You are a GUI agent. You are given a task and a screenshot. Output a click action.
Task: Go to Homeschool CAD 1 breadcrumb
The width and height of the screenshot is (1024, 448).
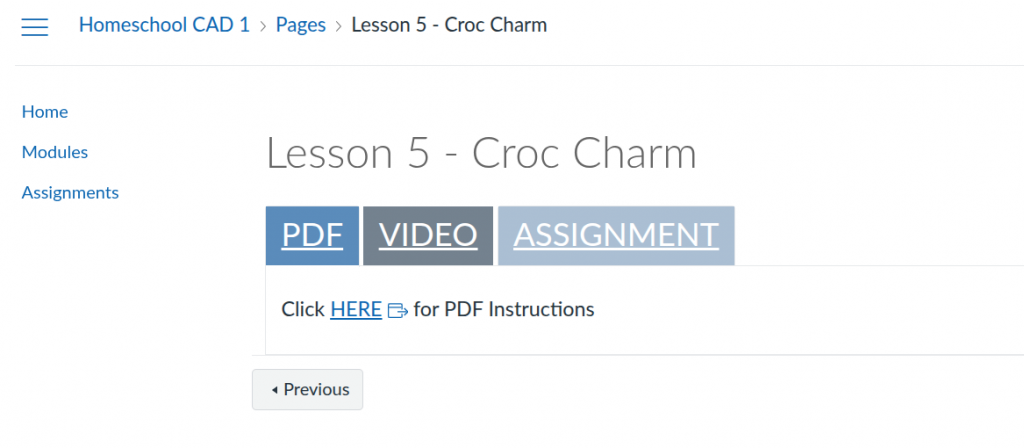click(164, 25)
